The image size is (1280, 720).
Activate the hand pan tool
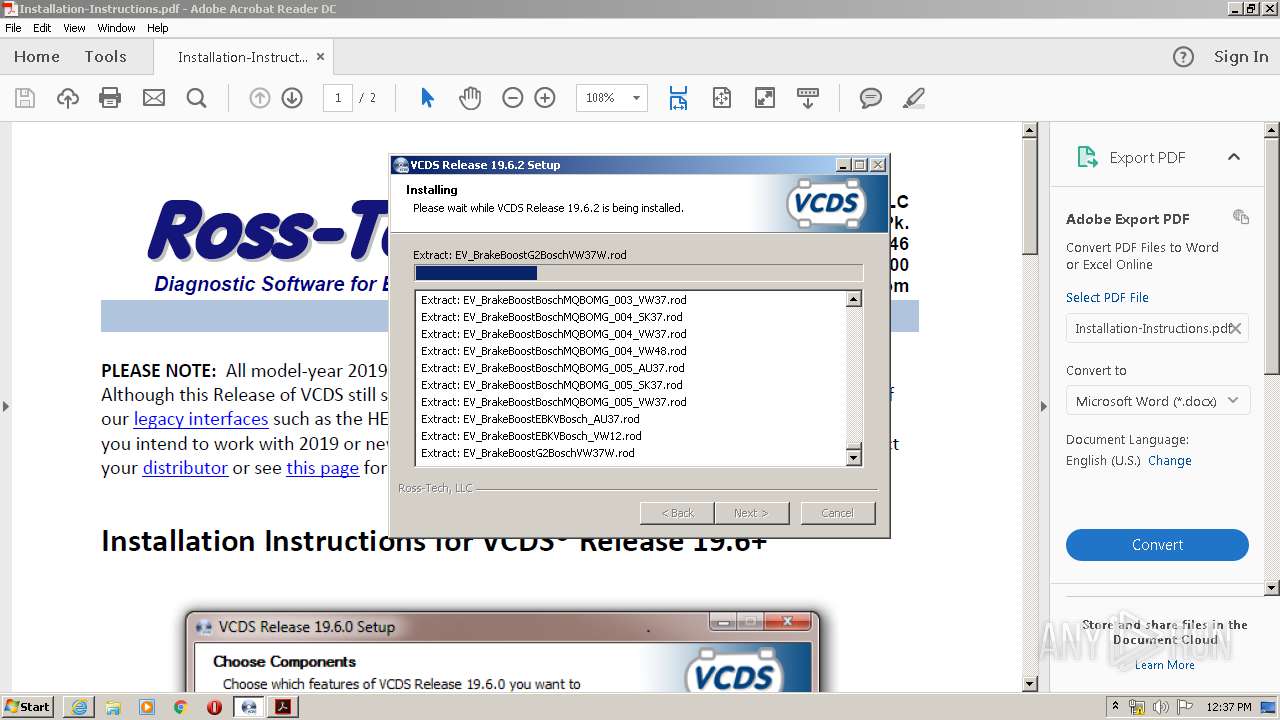470,98
